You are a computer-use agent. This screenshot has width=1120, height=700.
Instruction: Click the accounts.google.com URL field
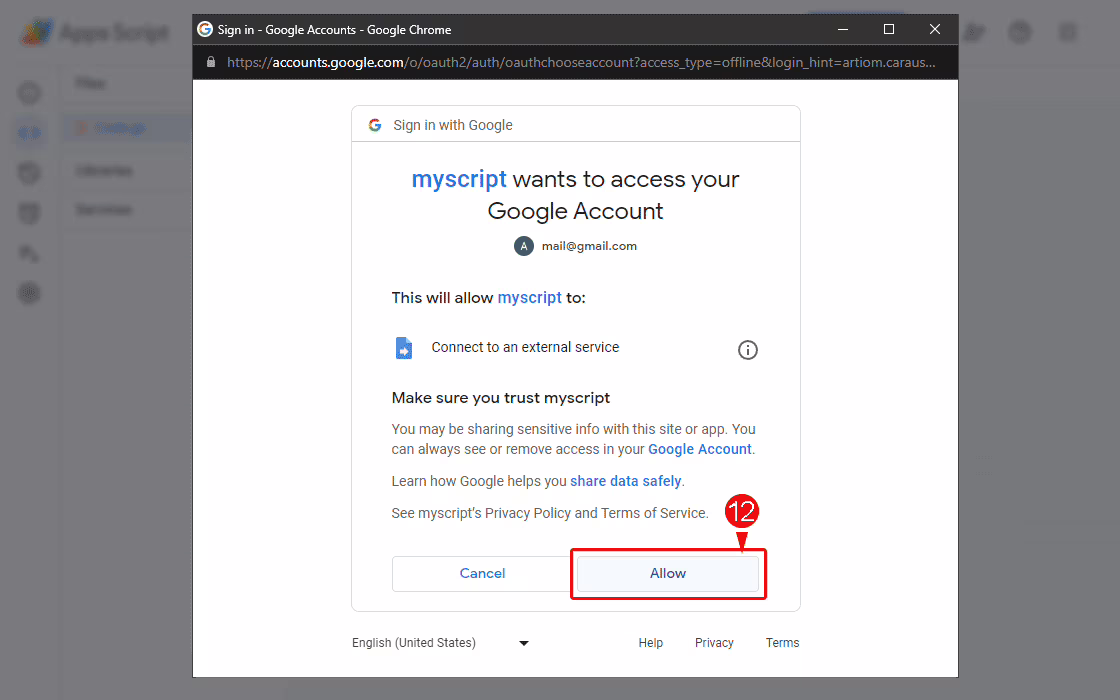(x=580, y=62)
